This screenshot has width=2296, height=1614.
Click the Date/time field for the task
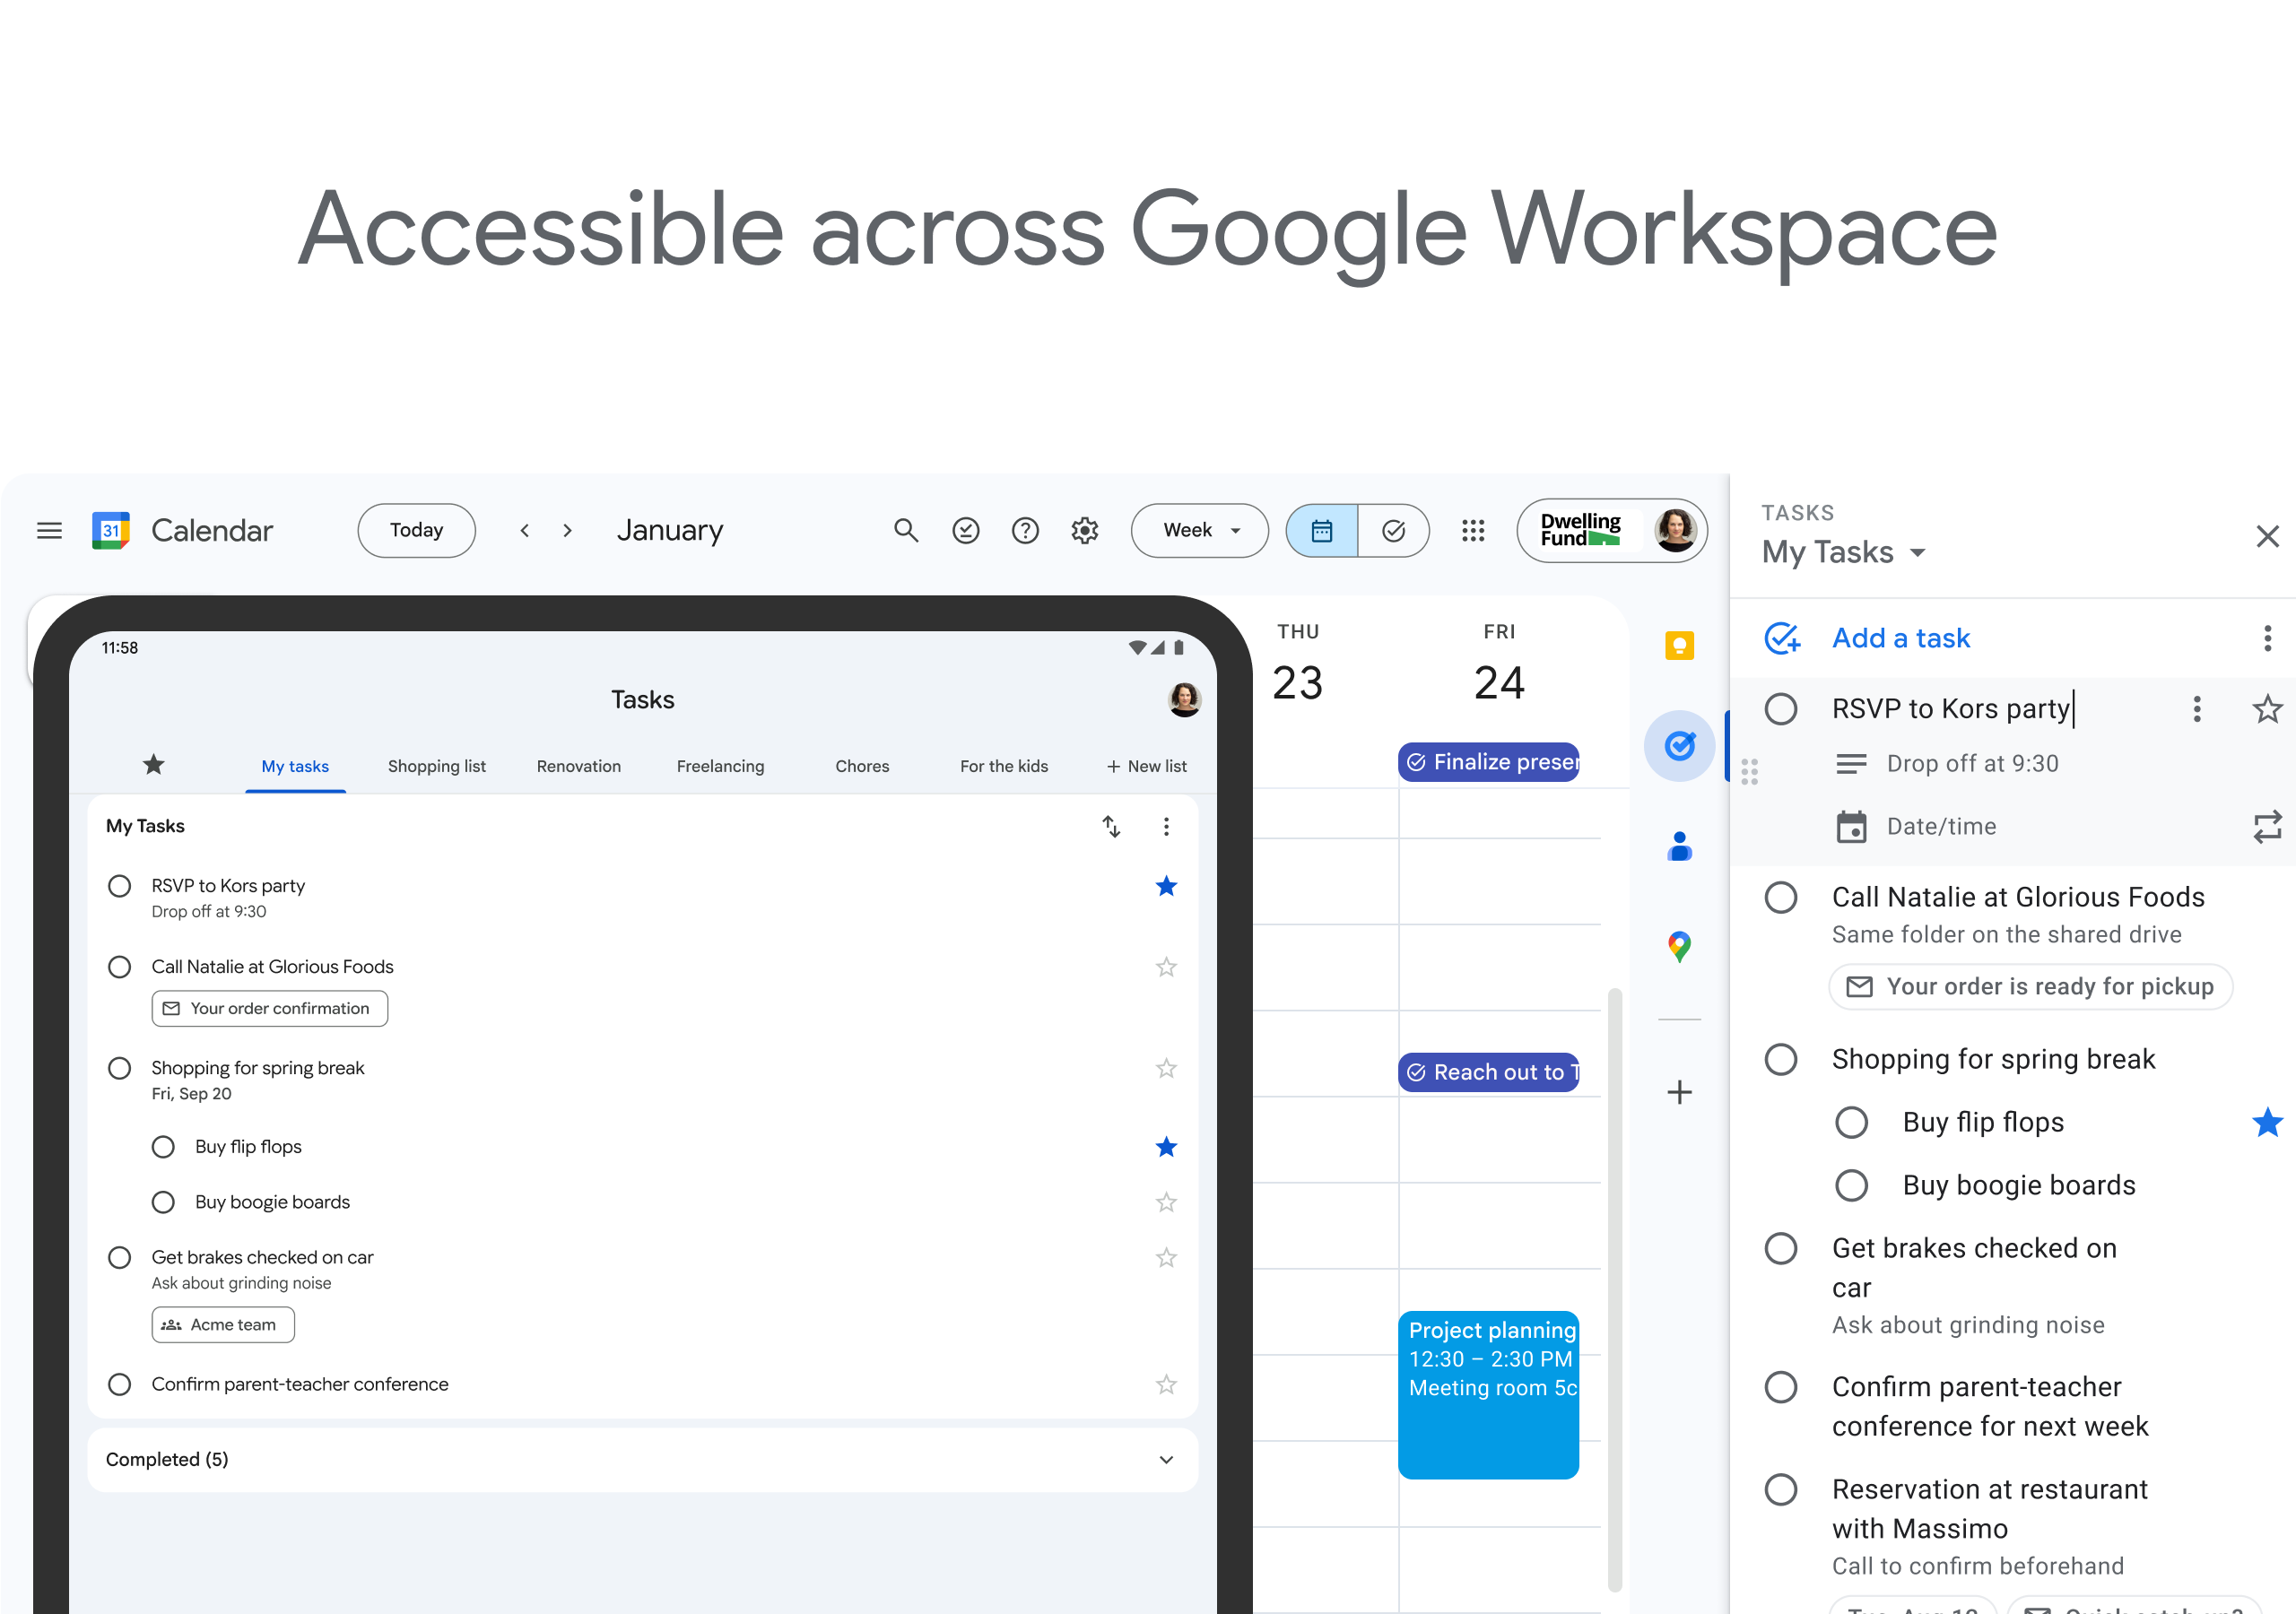click(x=1940, y=826)
